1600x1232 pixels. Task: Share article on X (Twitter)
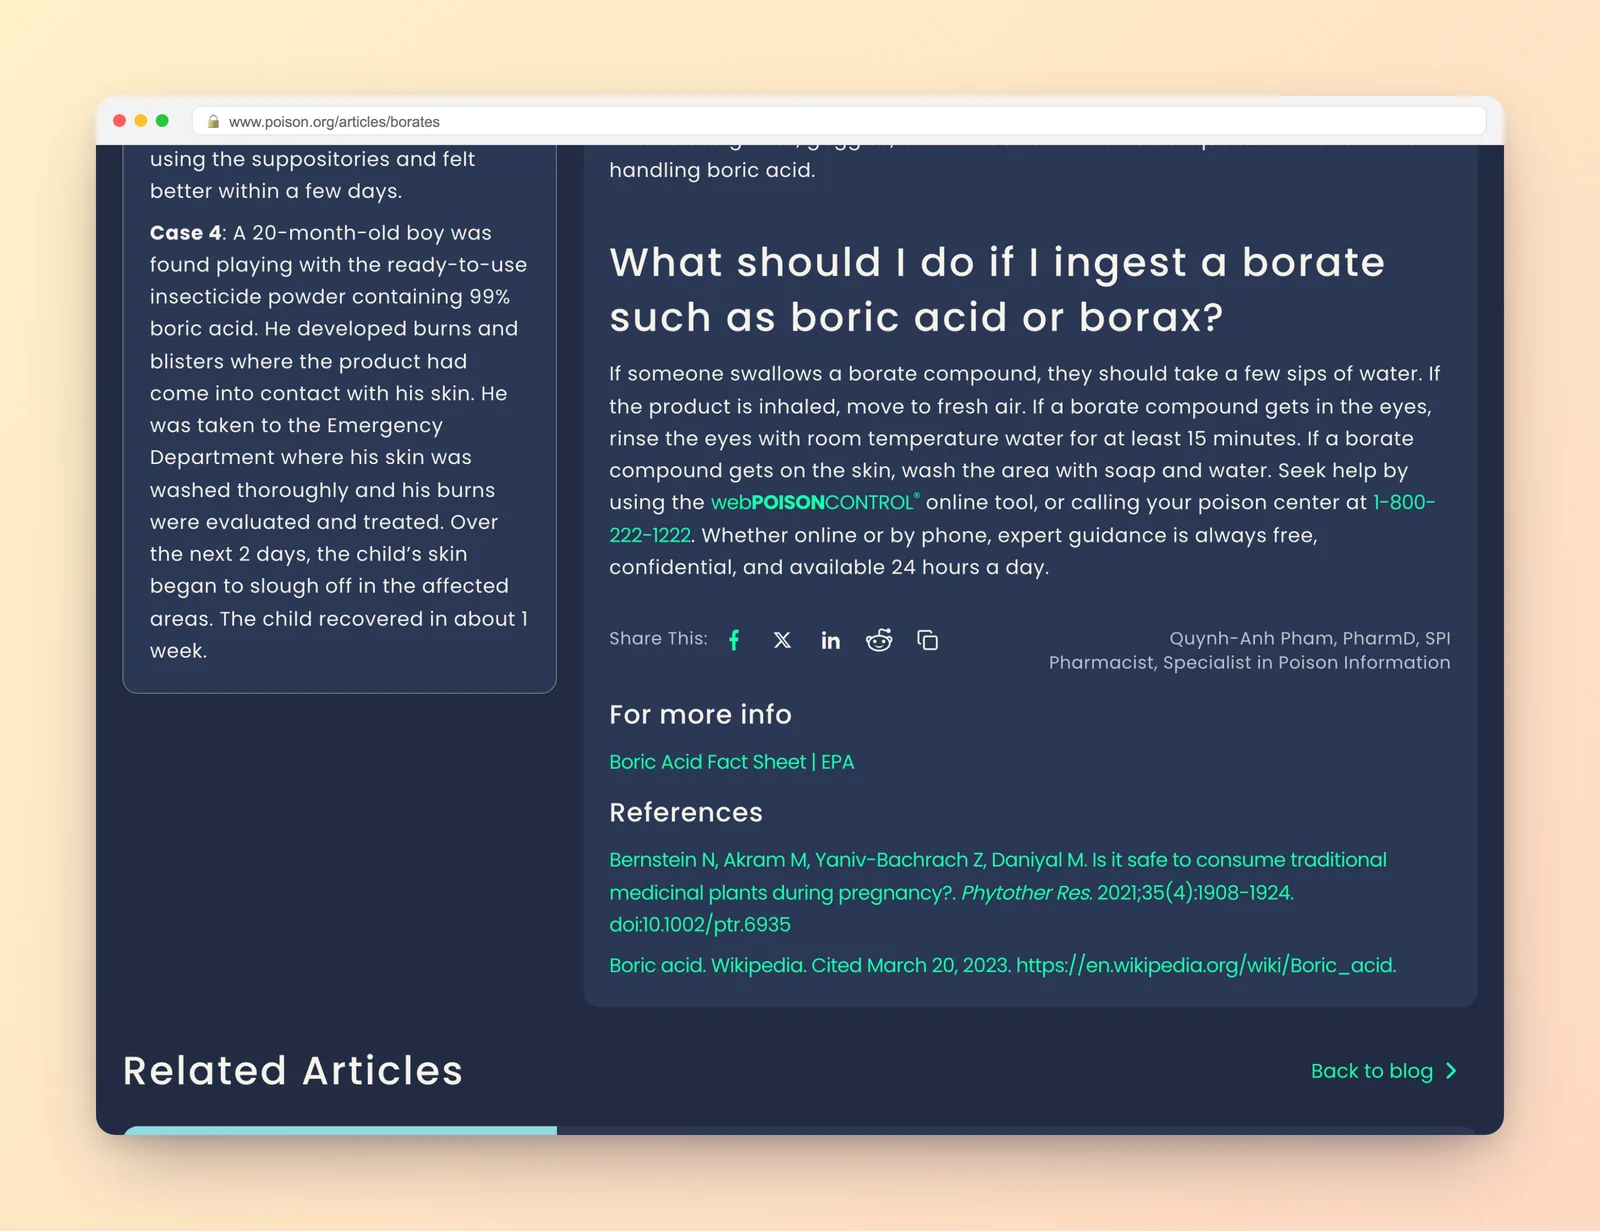click(782, 640)
